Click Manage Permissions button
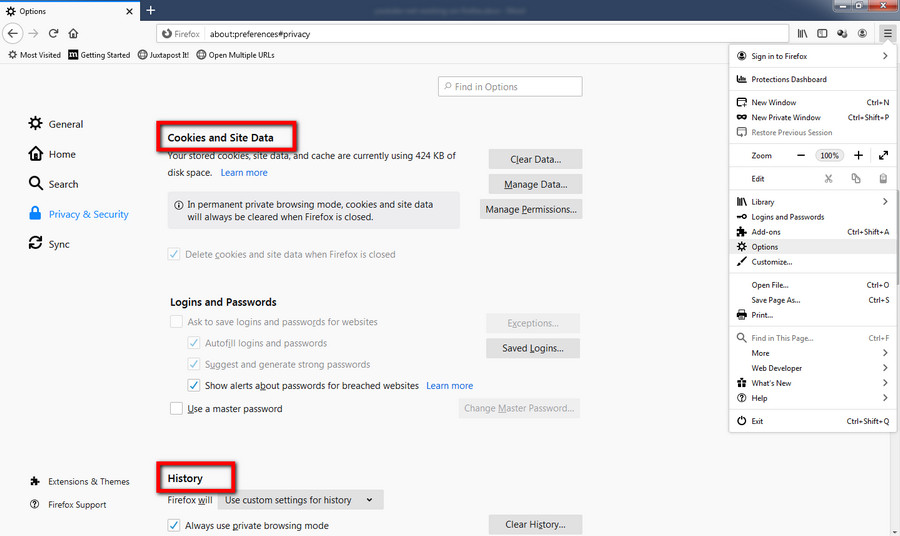 click(531, 209)
